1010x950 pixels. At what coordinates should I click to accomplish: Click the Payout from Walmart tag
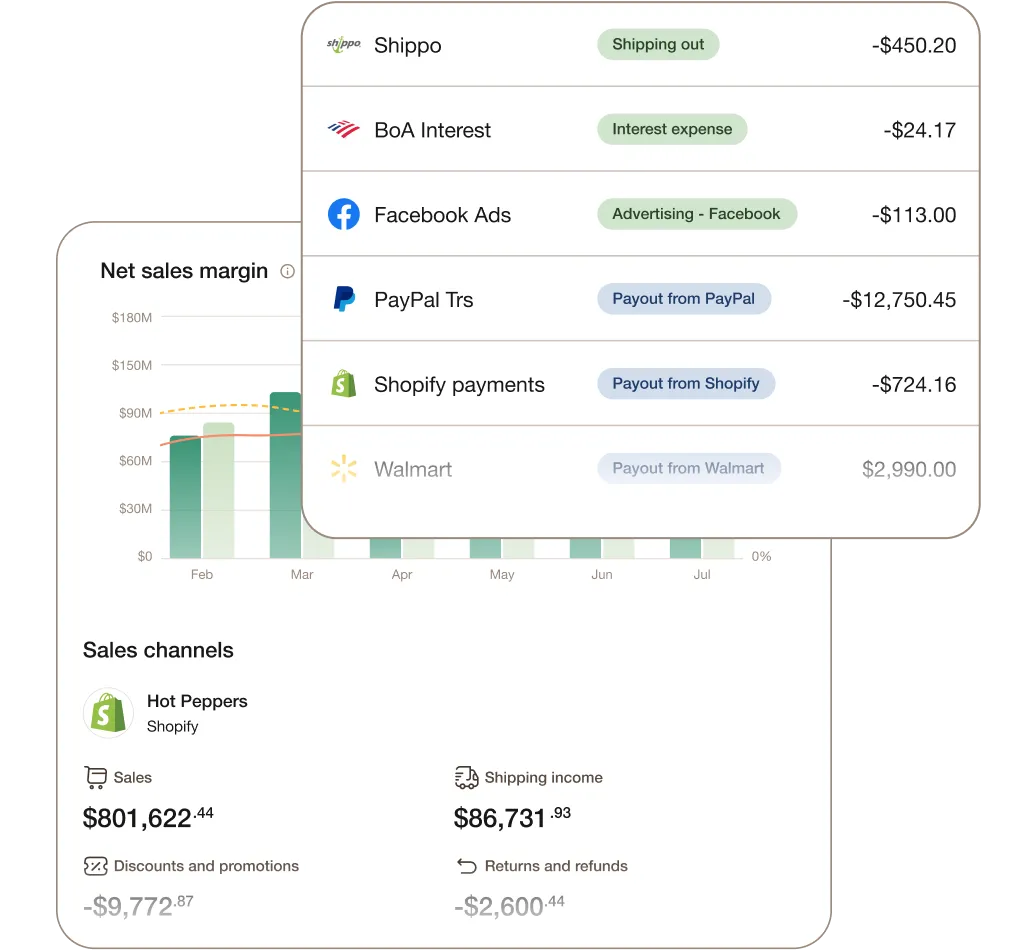(689, 469)
